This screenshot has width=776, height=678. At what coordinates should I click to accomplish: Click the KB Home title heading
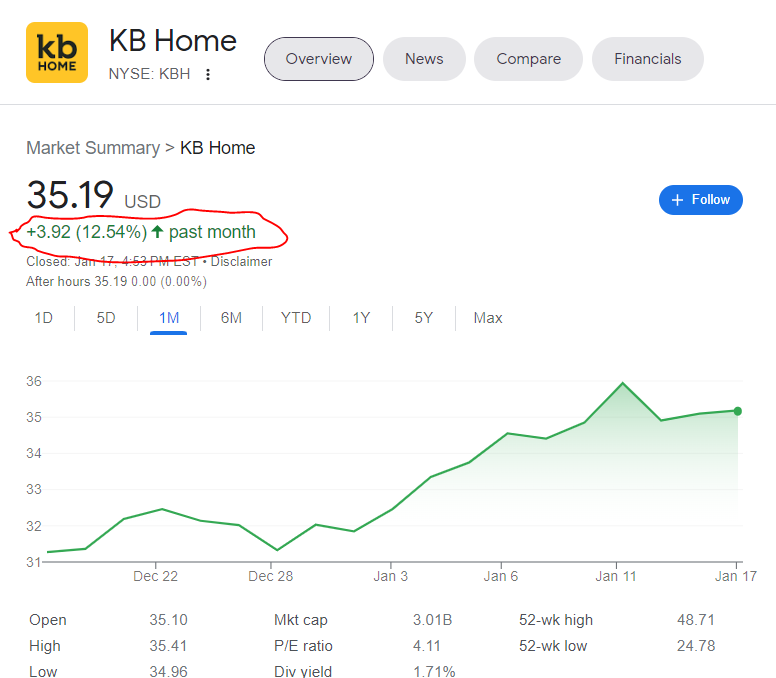point(173,41)
